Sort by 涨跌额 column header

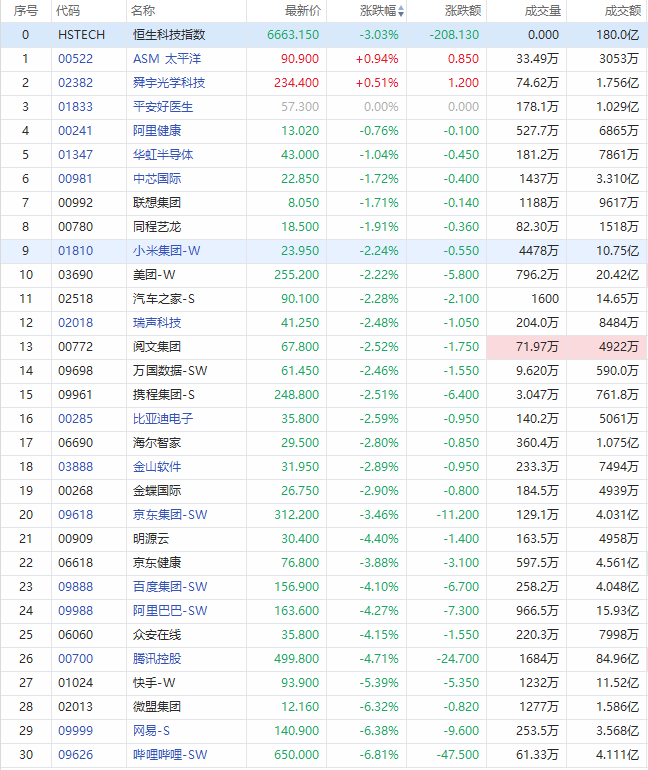tap(463, 11)
